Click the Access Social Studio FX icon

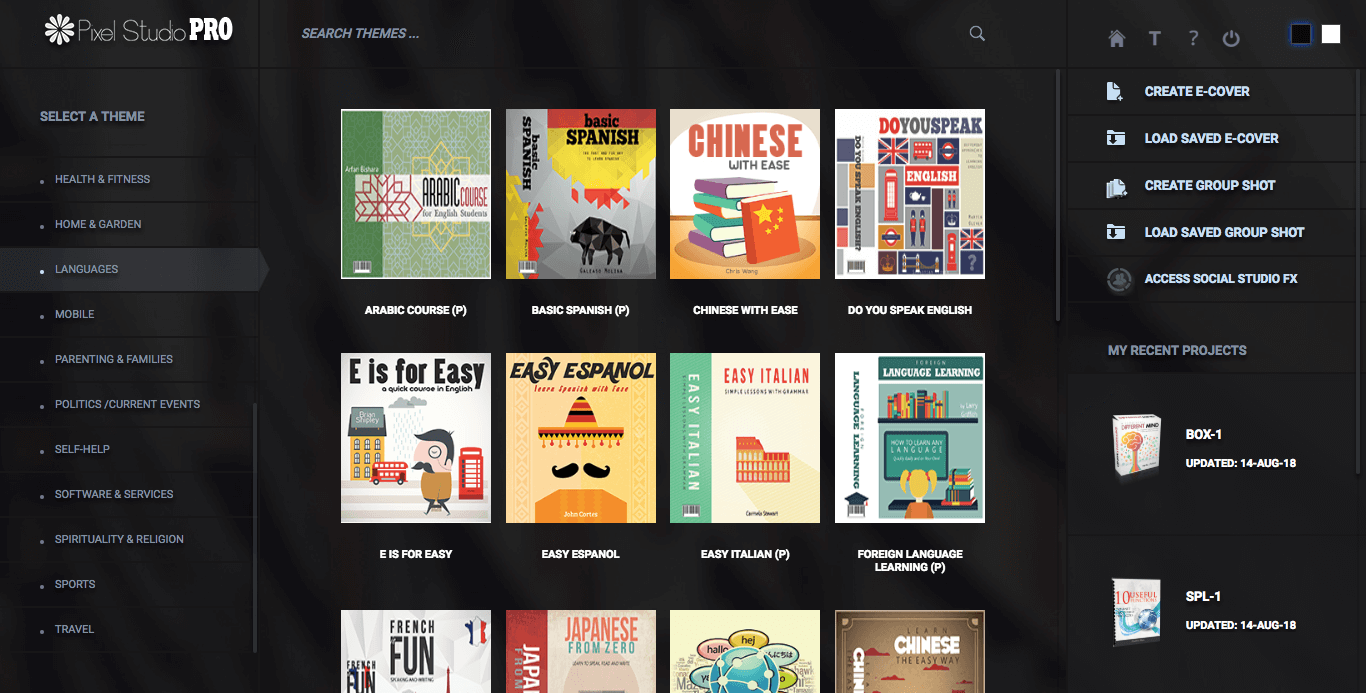click(1118, 279)
